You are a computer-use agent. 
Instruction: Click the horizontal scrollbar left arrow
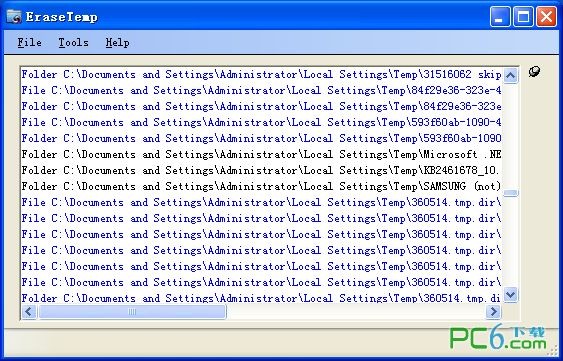(x=29, y=311)
